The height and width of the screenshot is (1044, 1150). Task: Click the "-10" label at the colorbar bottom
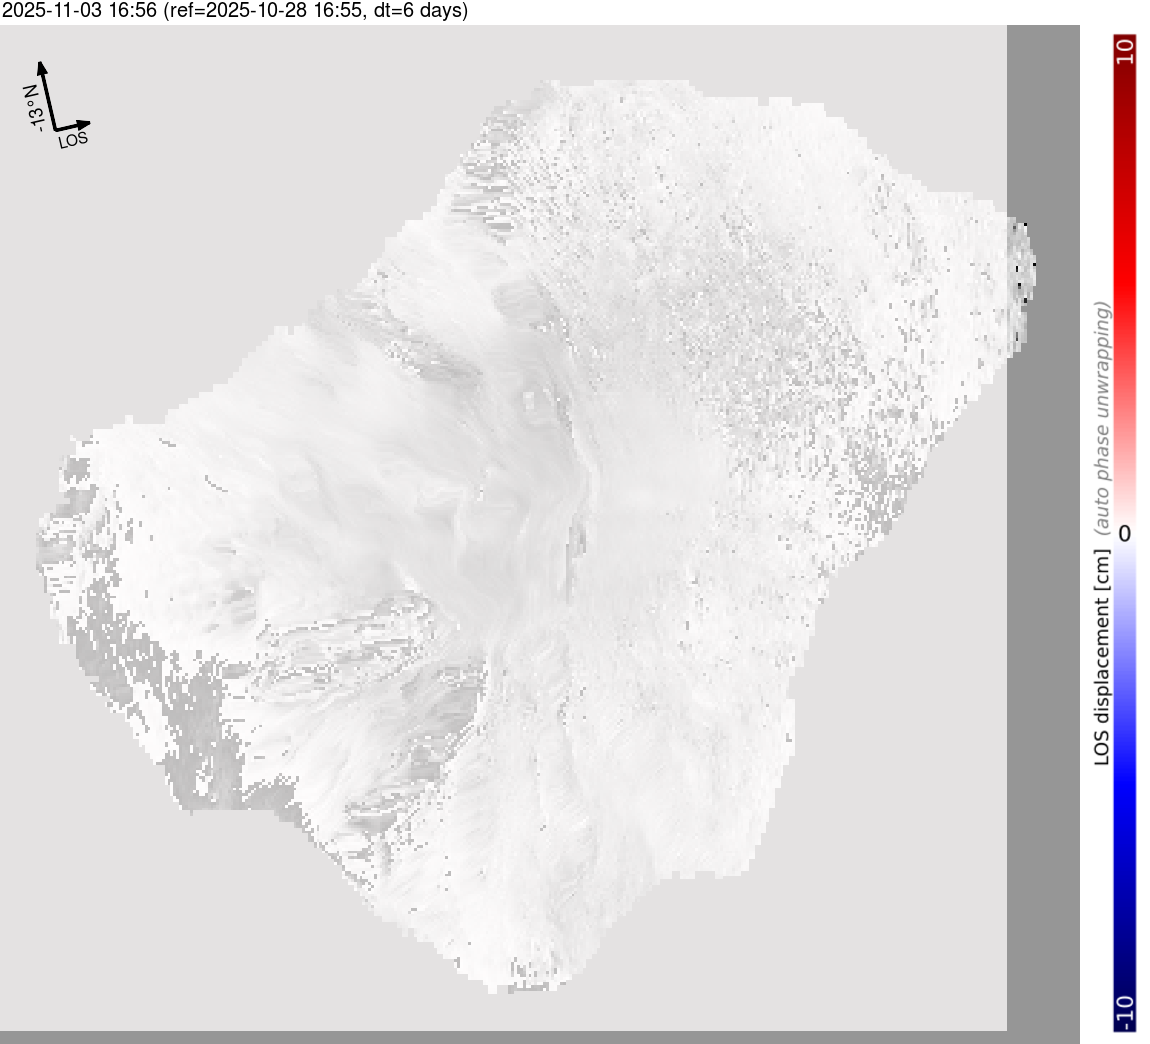[1124, 1012]
